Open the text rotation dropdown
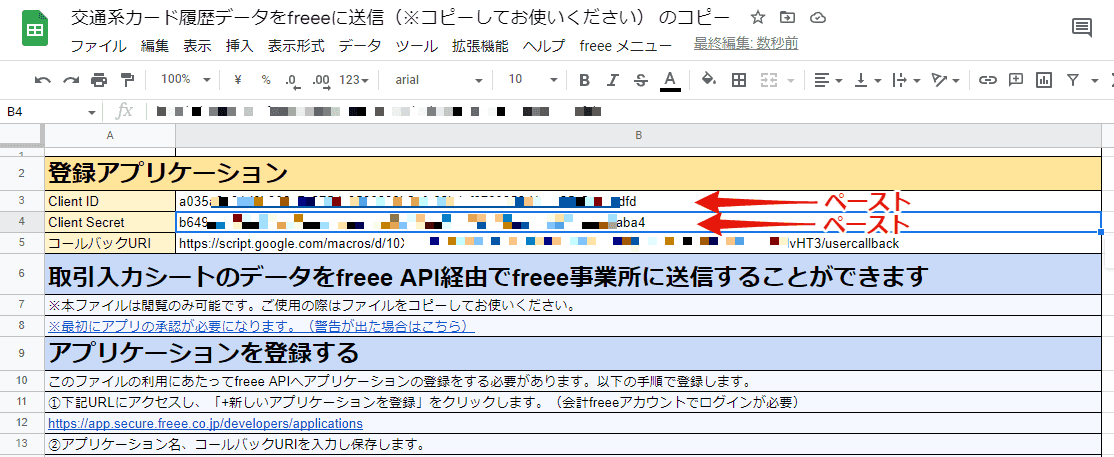The width and height of the screenshot is (1114, 457). pos(946,80)
